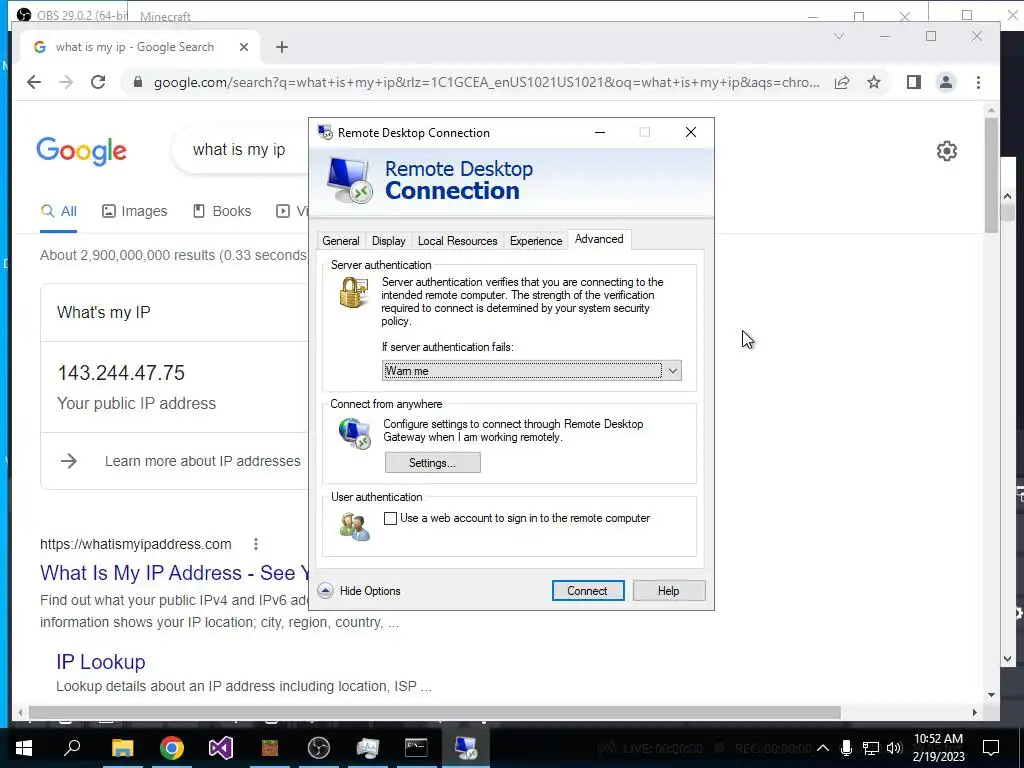This screenshot has width=1024, height=768.
Task: Open Remote Desktop taskbar icon
Action: (466, 748)
